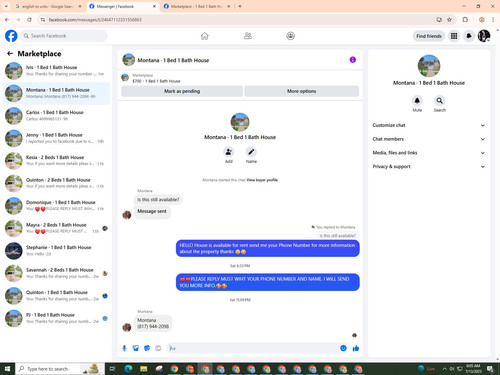Attach a file image icon in composer
The height and width of the screenshot is (375, 500).
pos(136,348)
